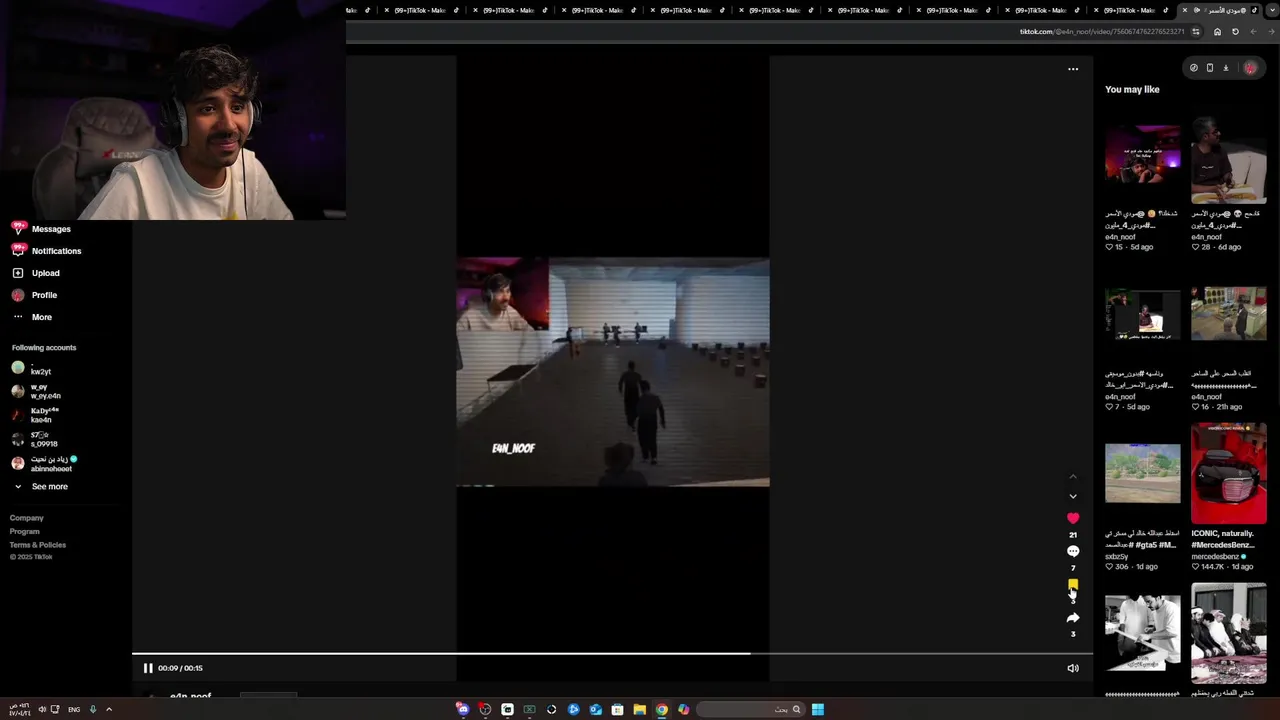Image resolution: width=1280 pixels, height=720 pixels.
Task: Reload the page with browser refresh
Action: pos(1235,32)
